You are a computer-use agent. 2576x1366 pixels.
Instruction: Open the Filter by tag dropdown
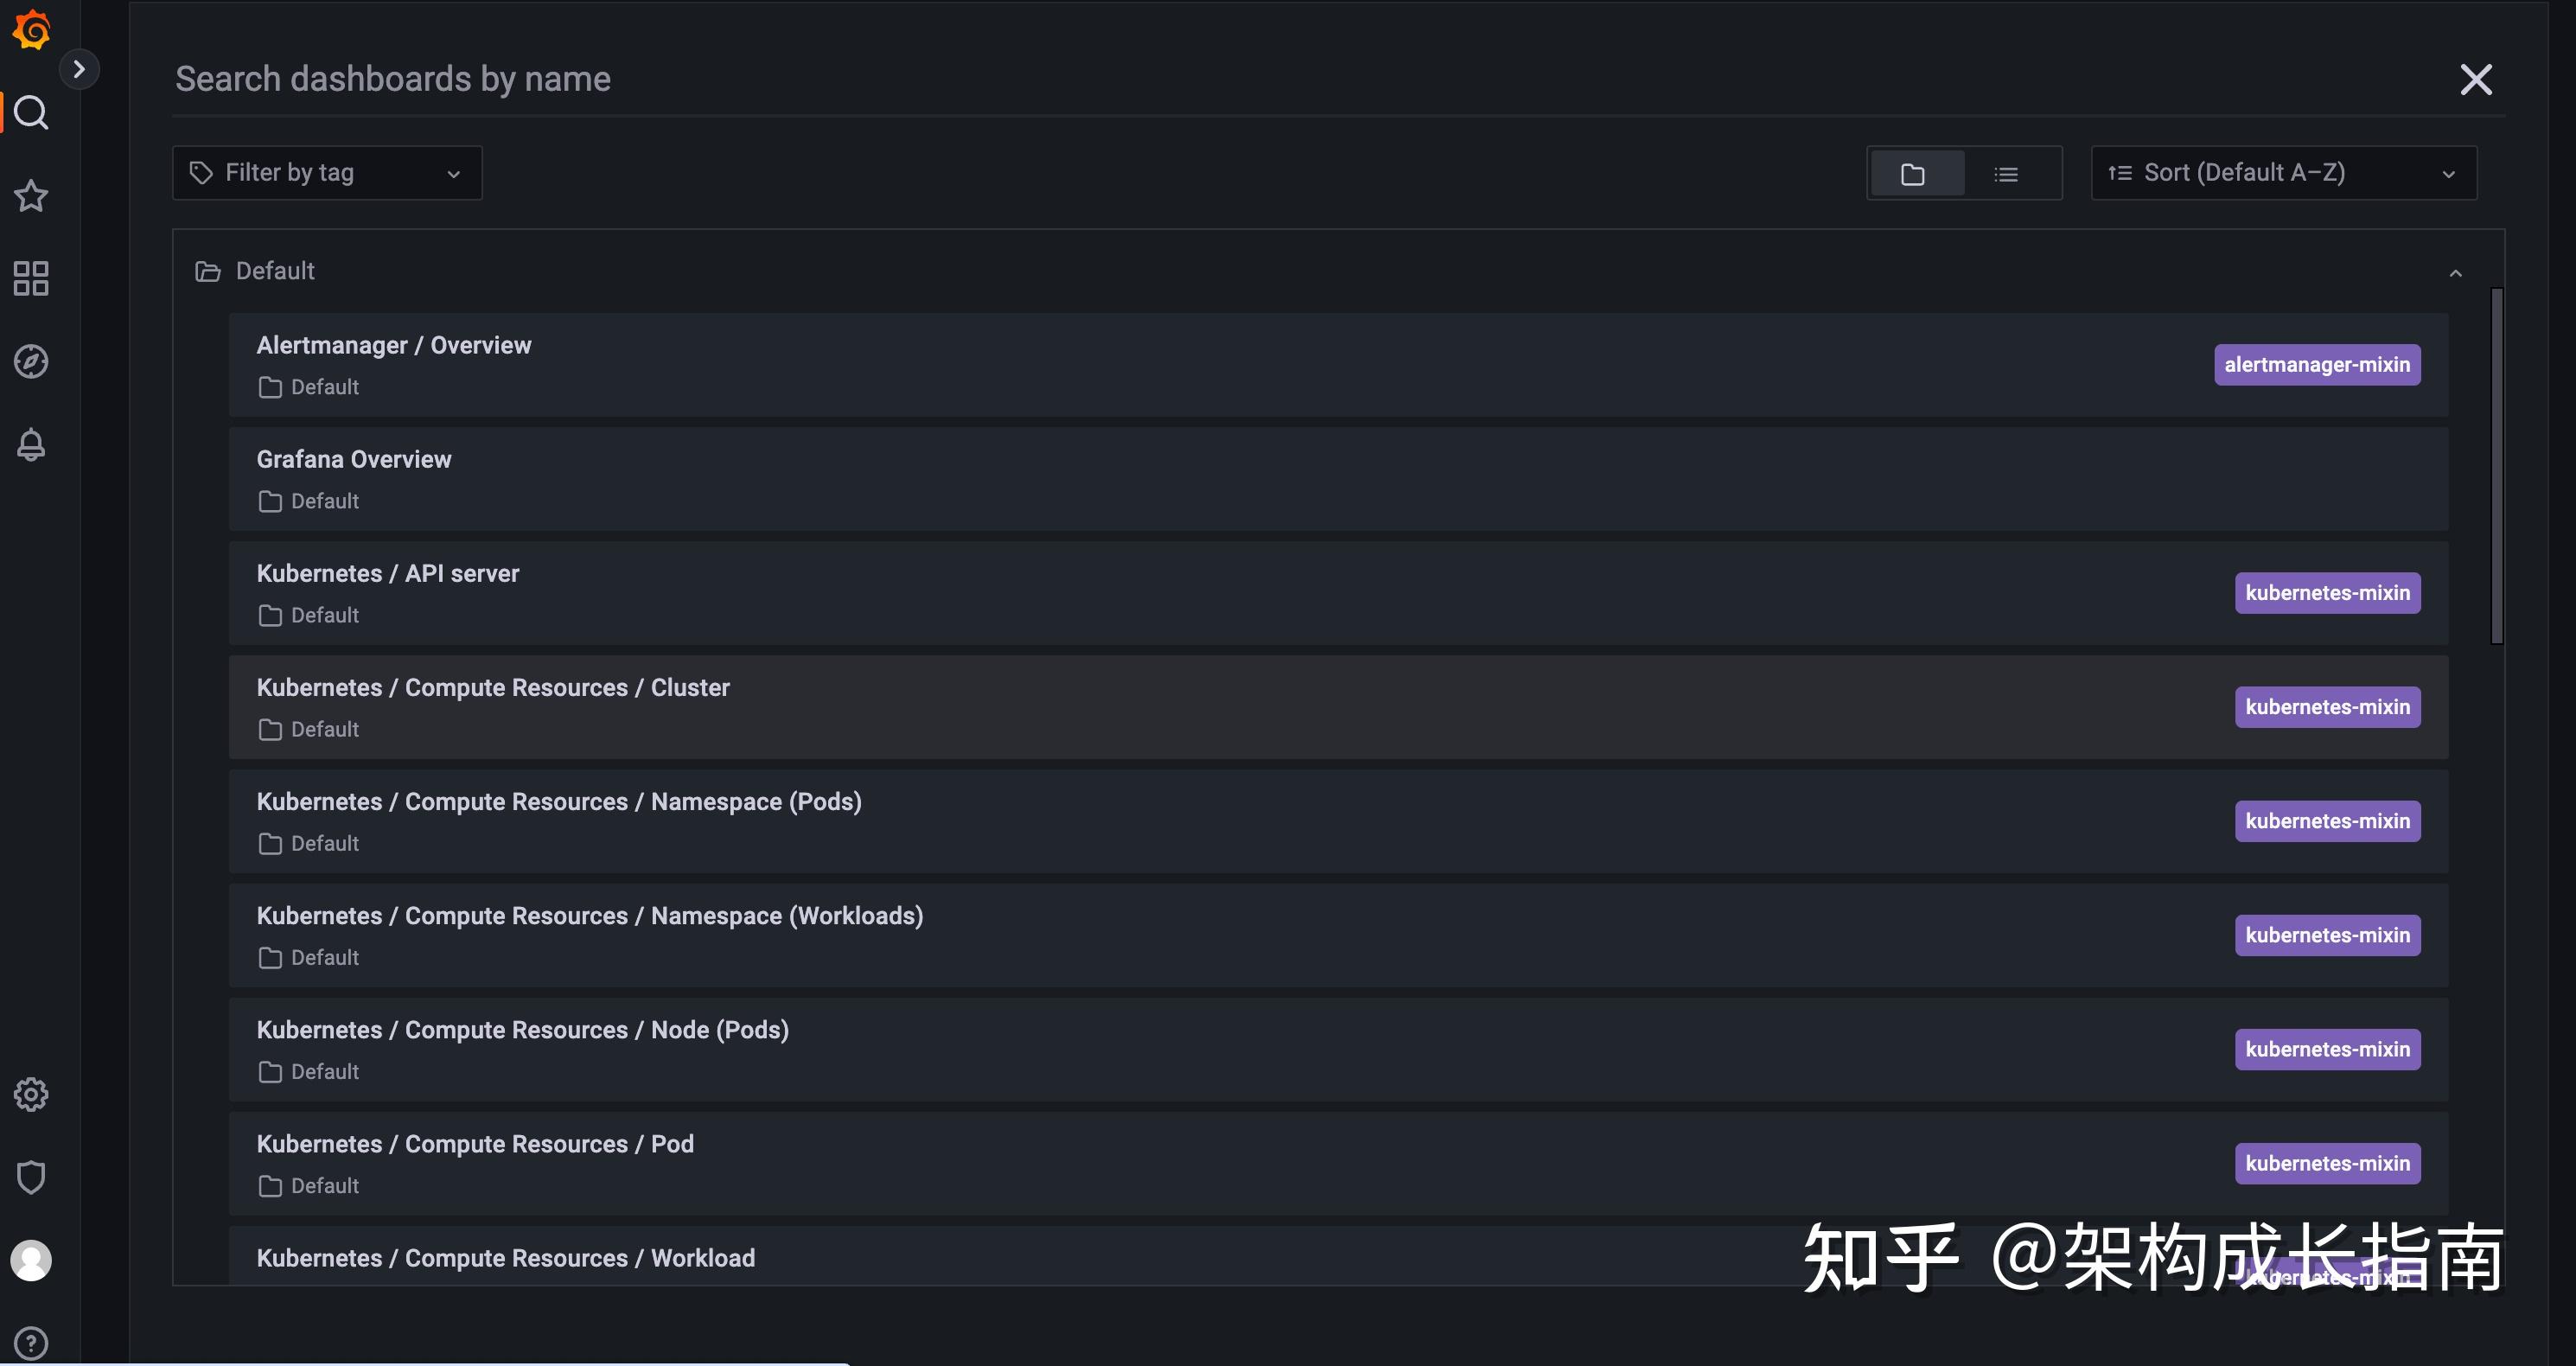[327, 173]
